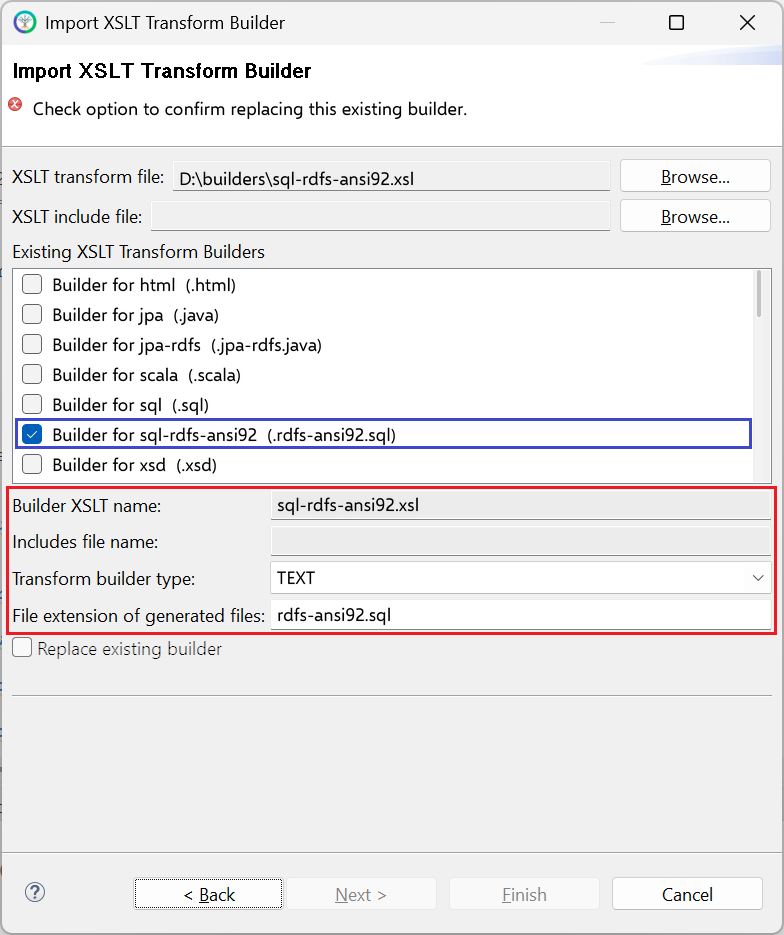The image size is (784, 935).
Task: Browse for the XSLT transform file
Action: (x=695, y=176)
